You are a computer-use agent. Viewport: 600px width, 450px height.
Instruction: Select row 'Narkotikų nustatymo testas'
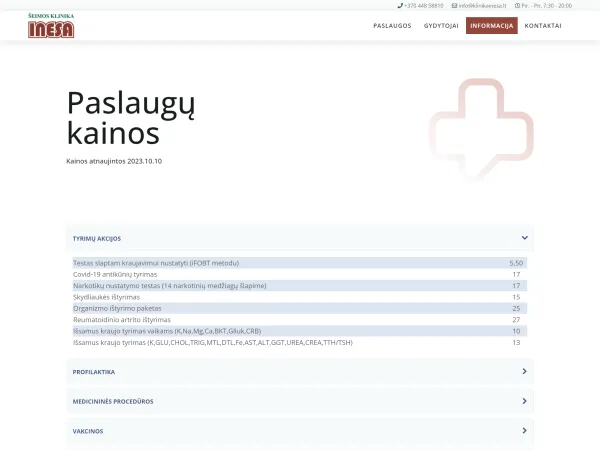click(300, 285)
